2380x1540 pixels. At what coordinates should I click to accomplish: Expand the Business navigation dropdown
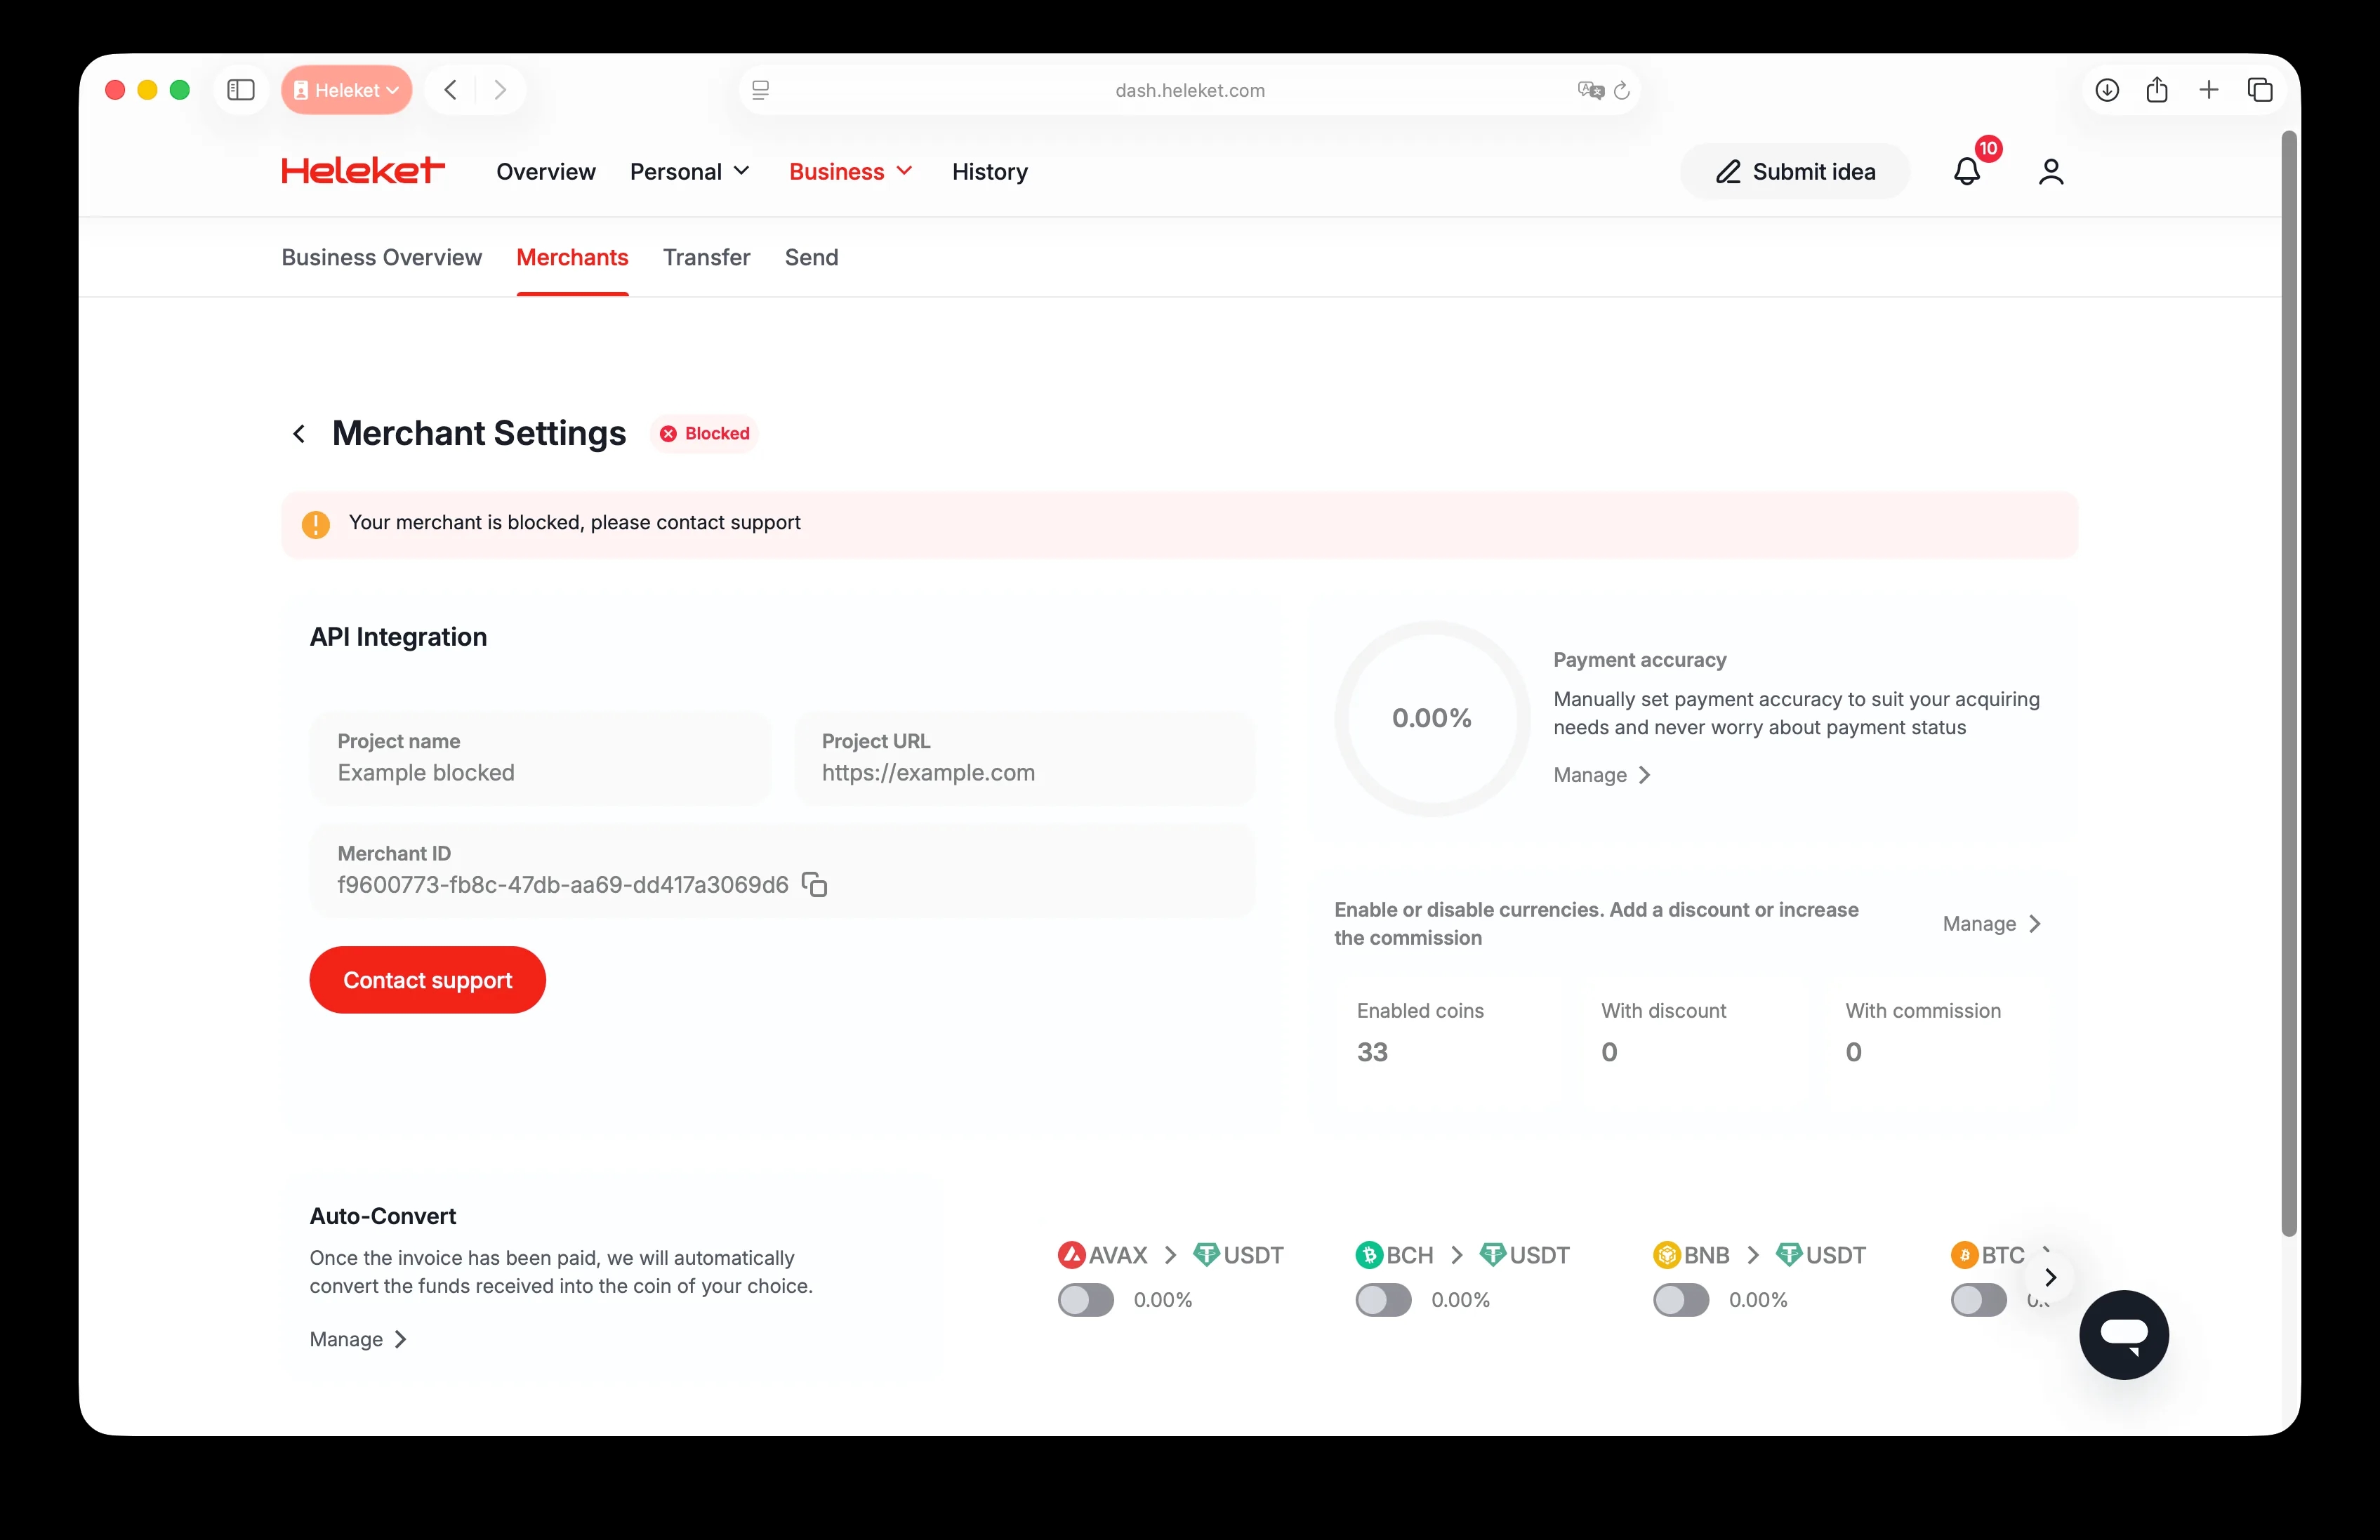[x=850, y=171]
